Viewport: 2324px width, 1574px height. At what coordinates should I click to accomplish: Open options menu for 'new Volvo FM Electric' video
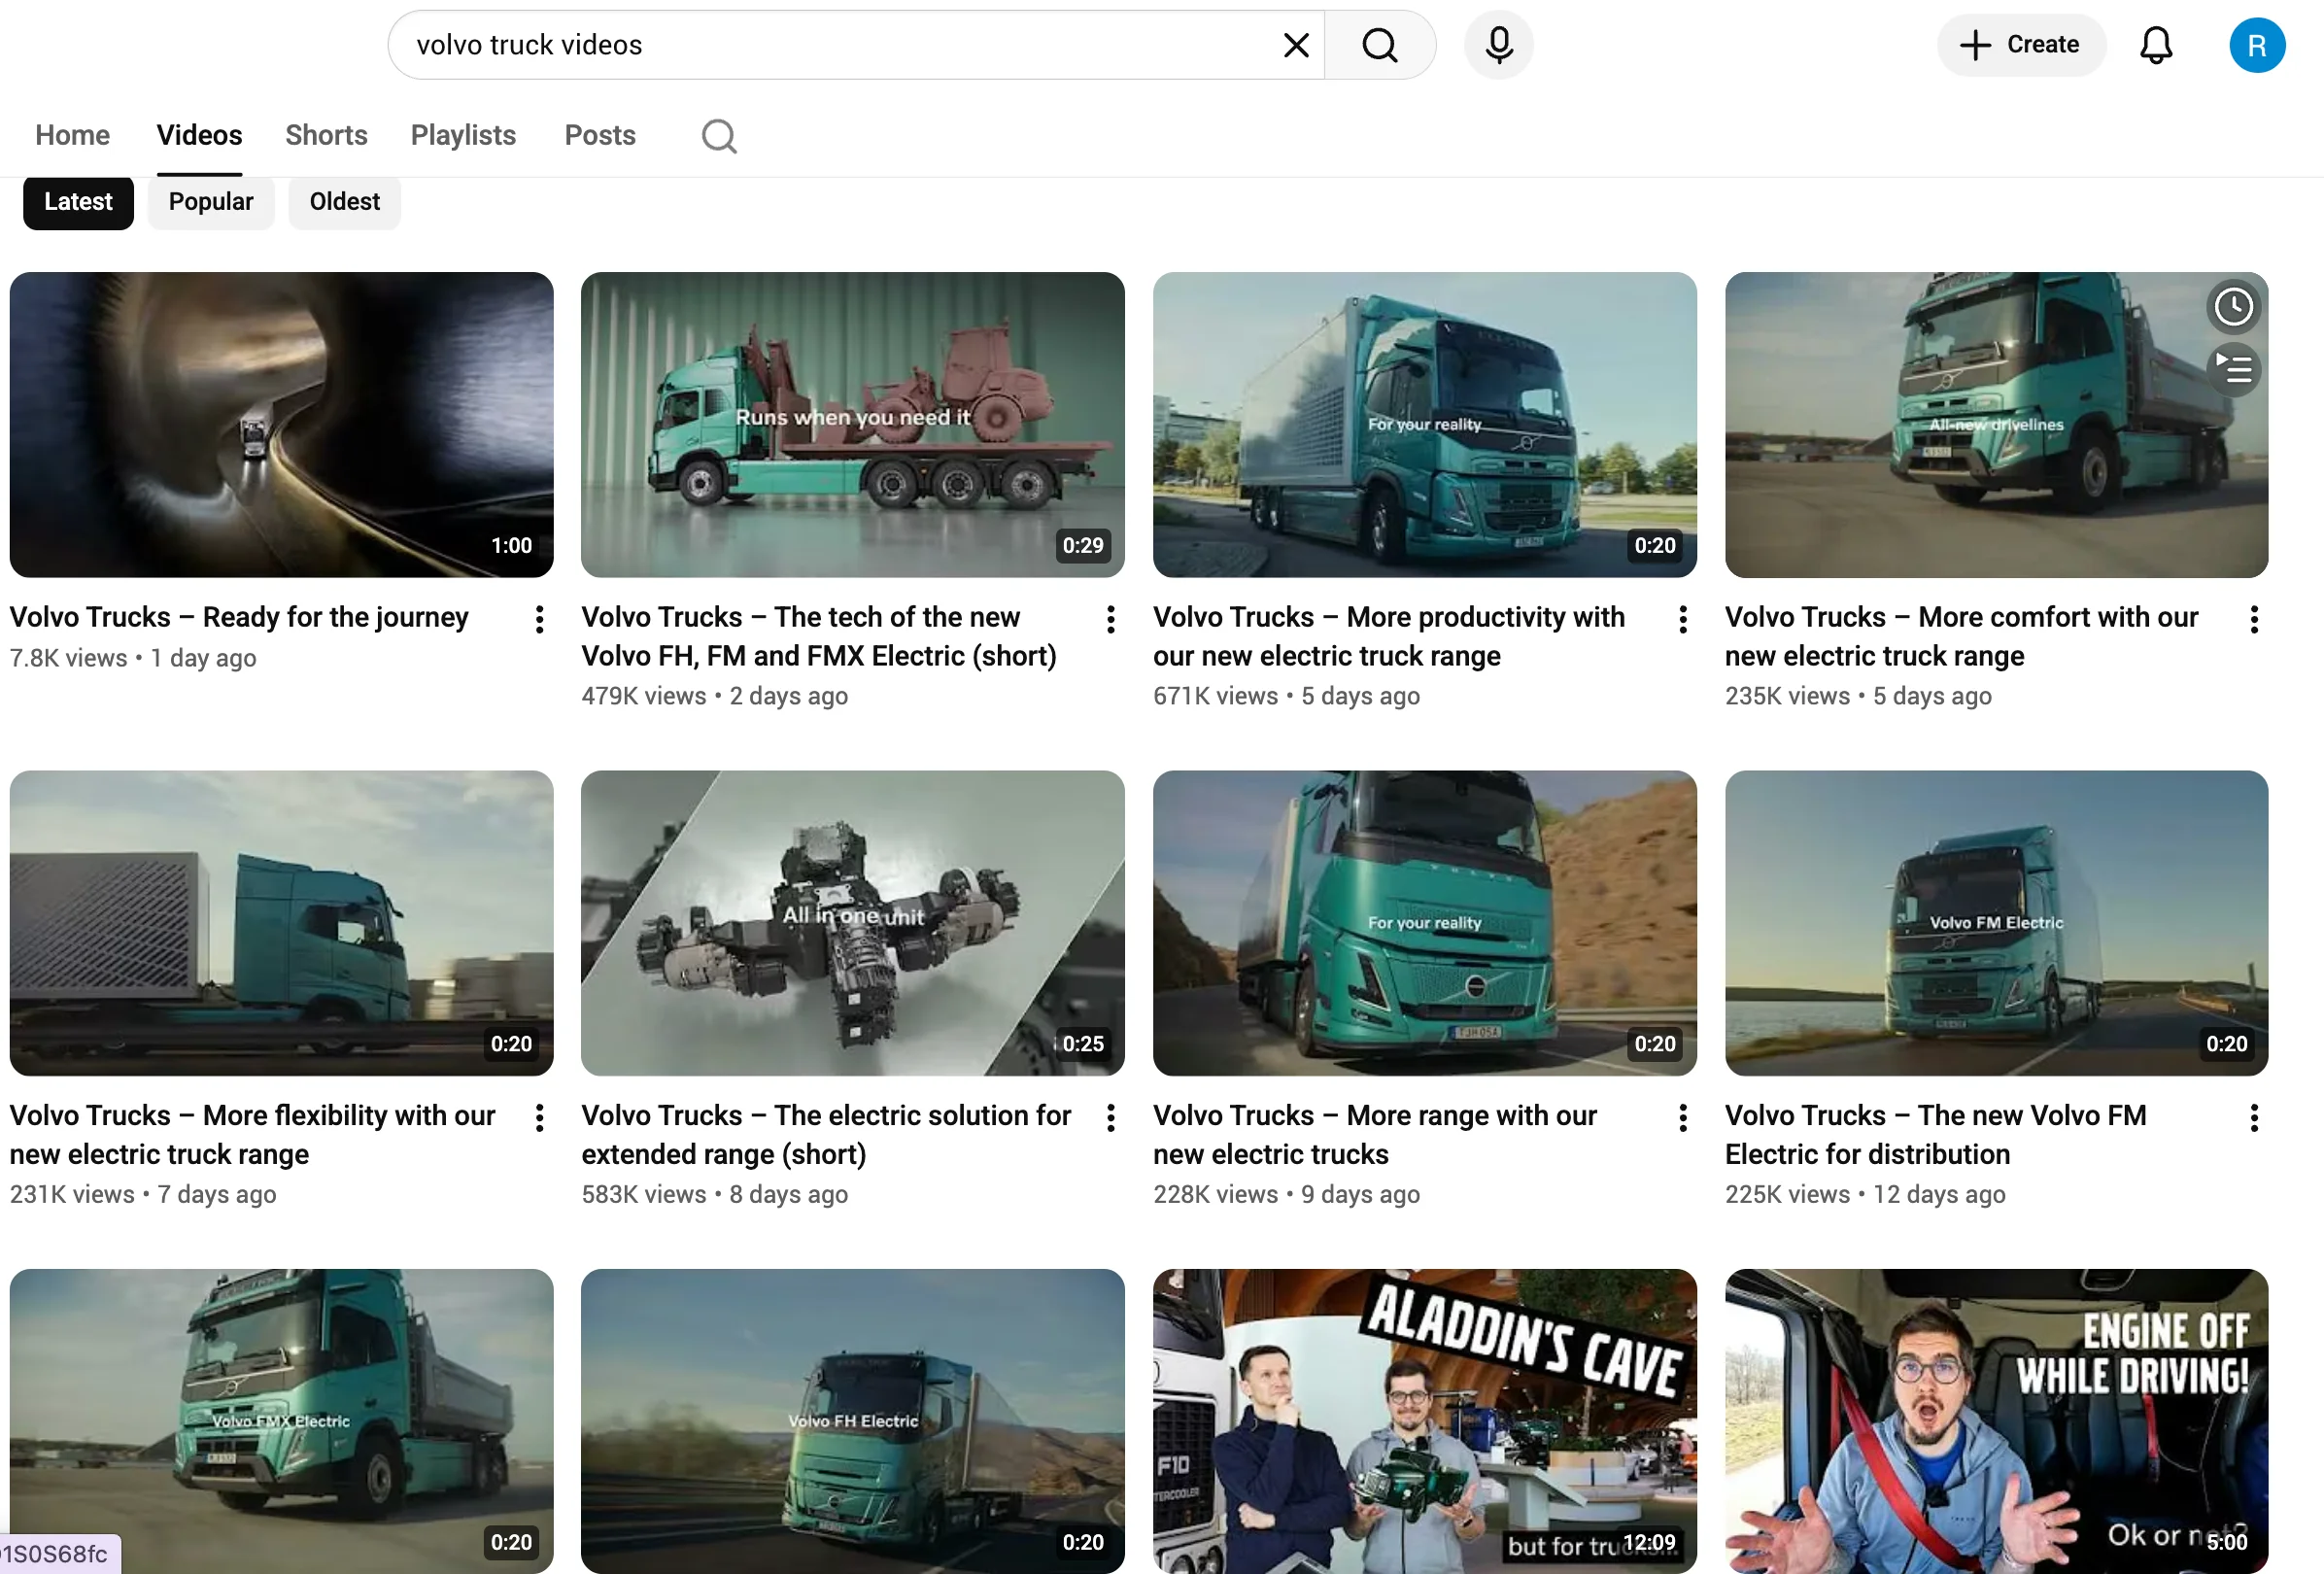[2254, 1118]
